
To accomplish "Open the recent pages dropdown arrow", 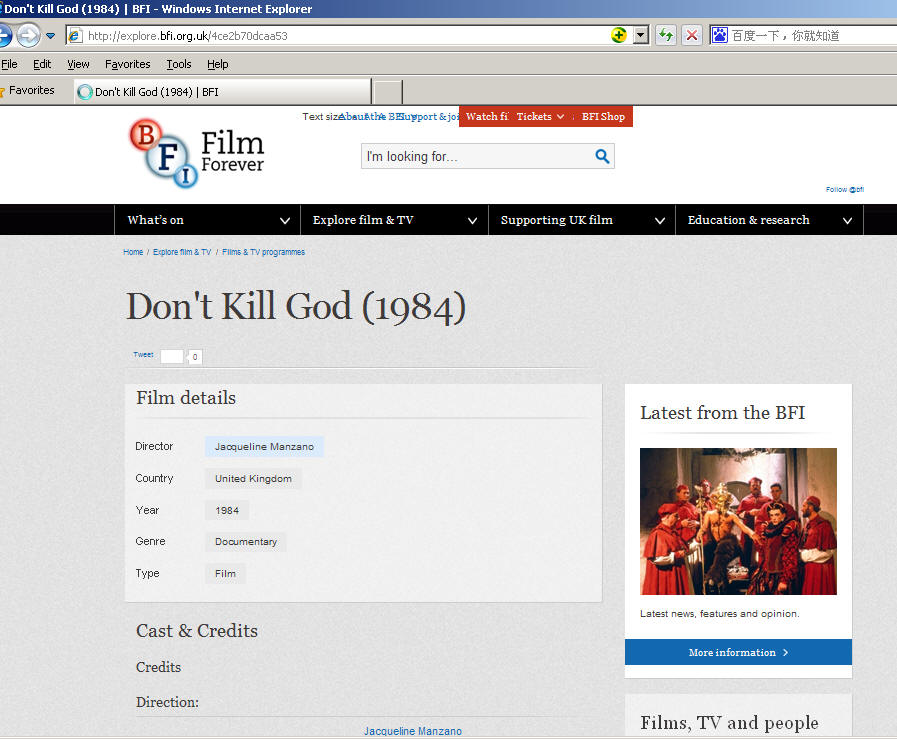I will click(x=50, y=36).
